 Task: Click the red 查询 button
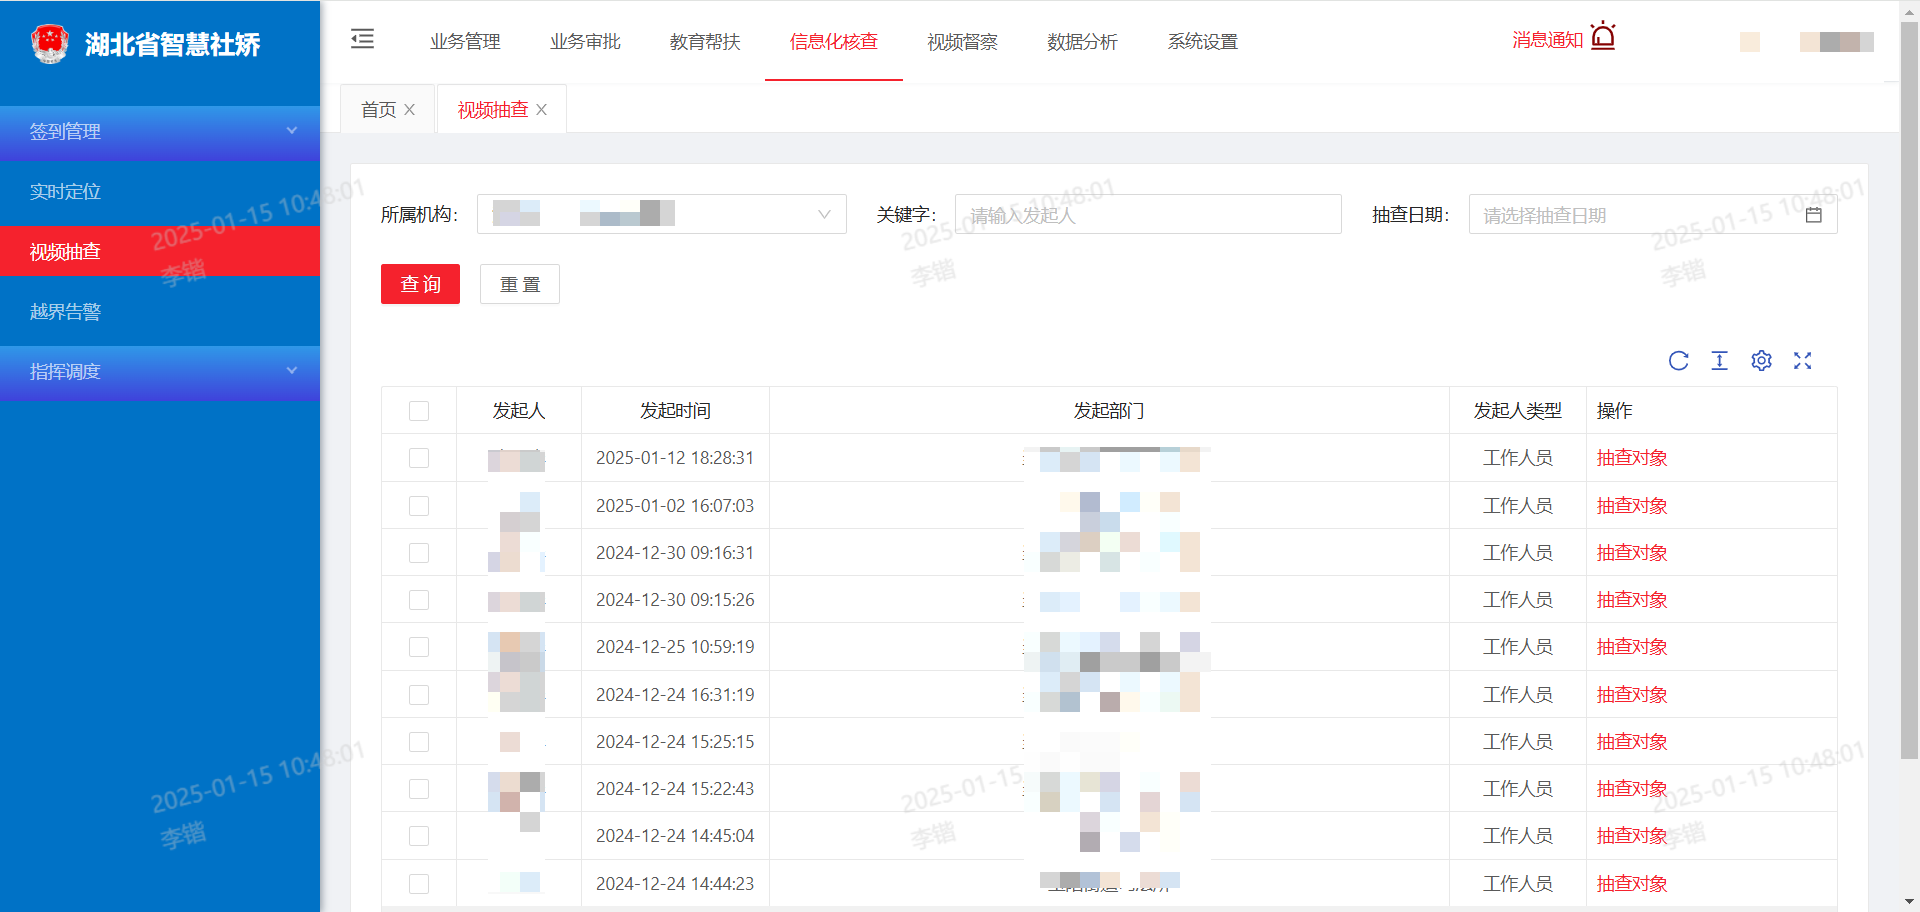tap(420, 284)
